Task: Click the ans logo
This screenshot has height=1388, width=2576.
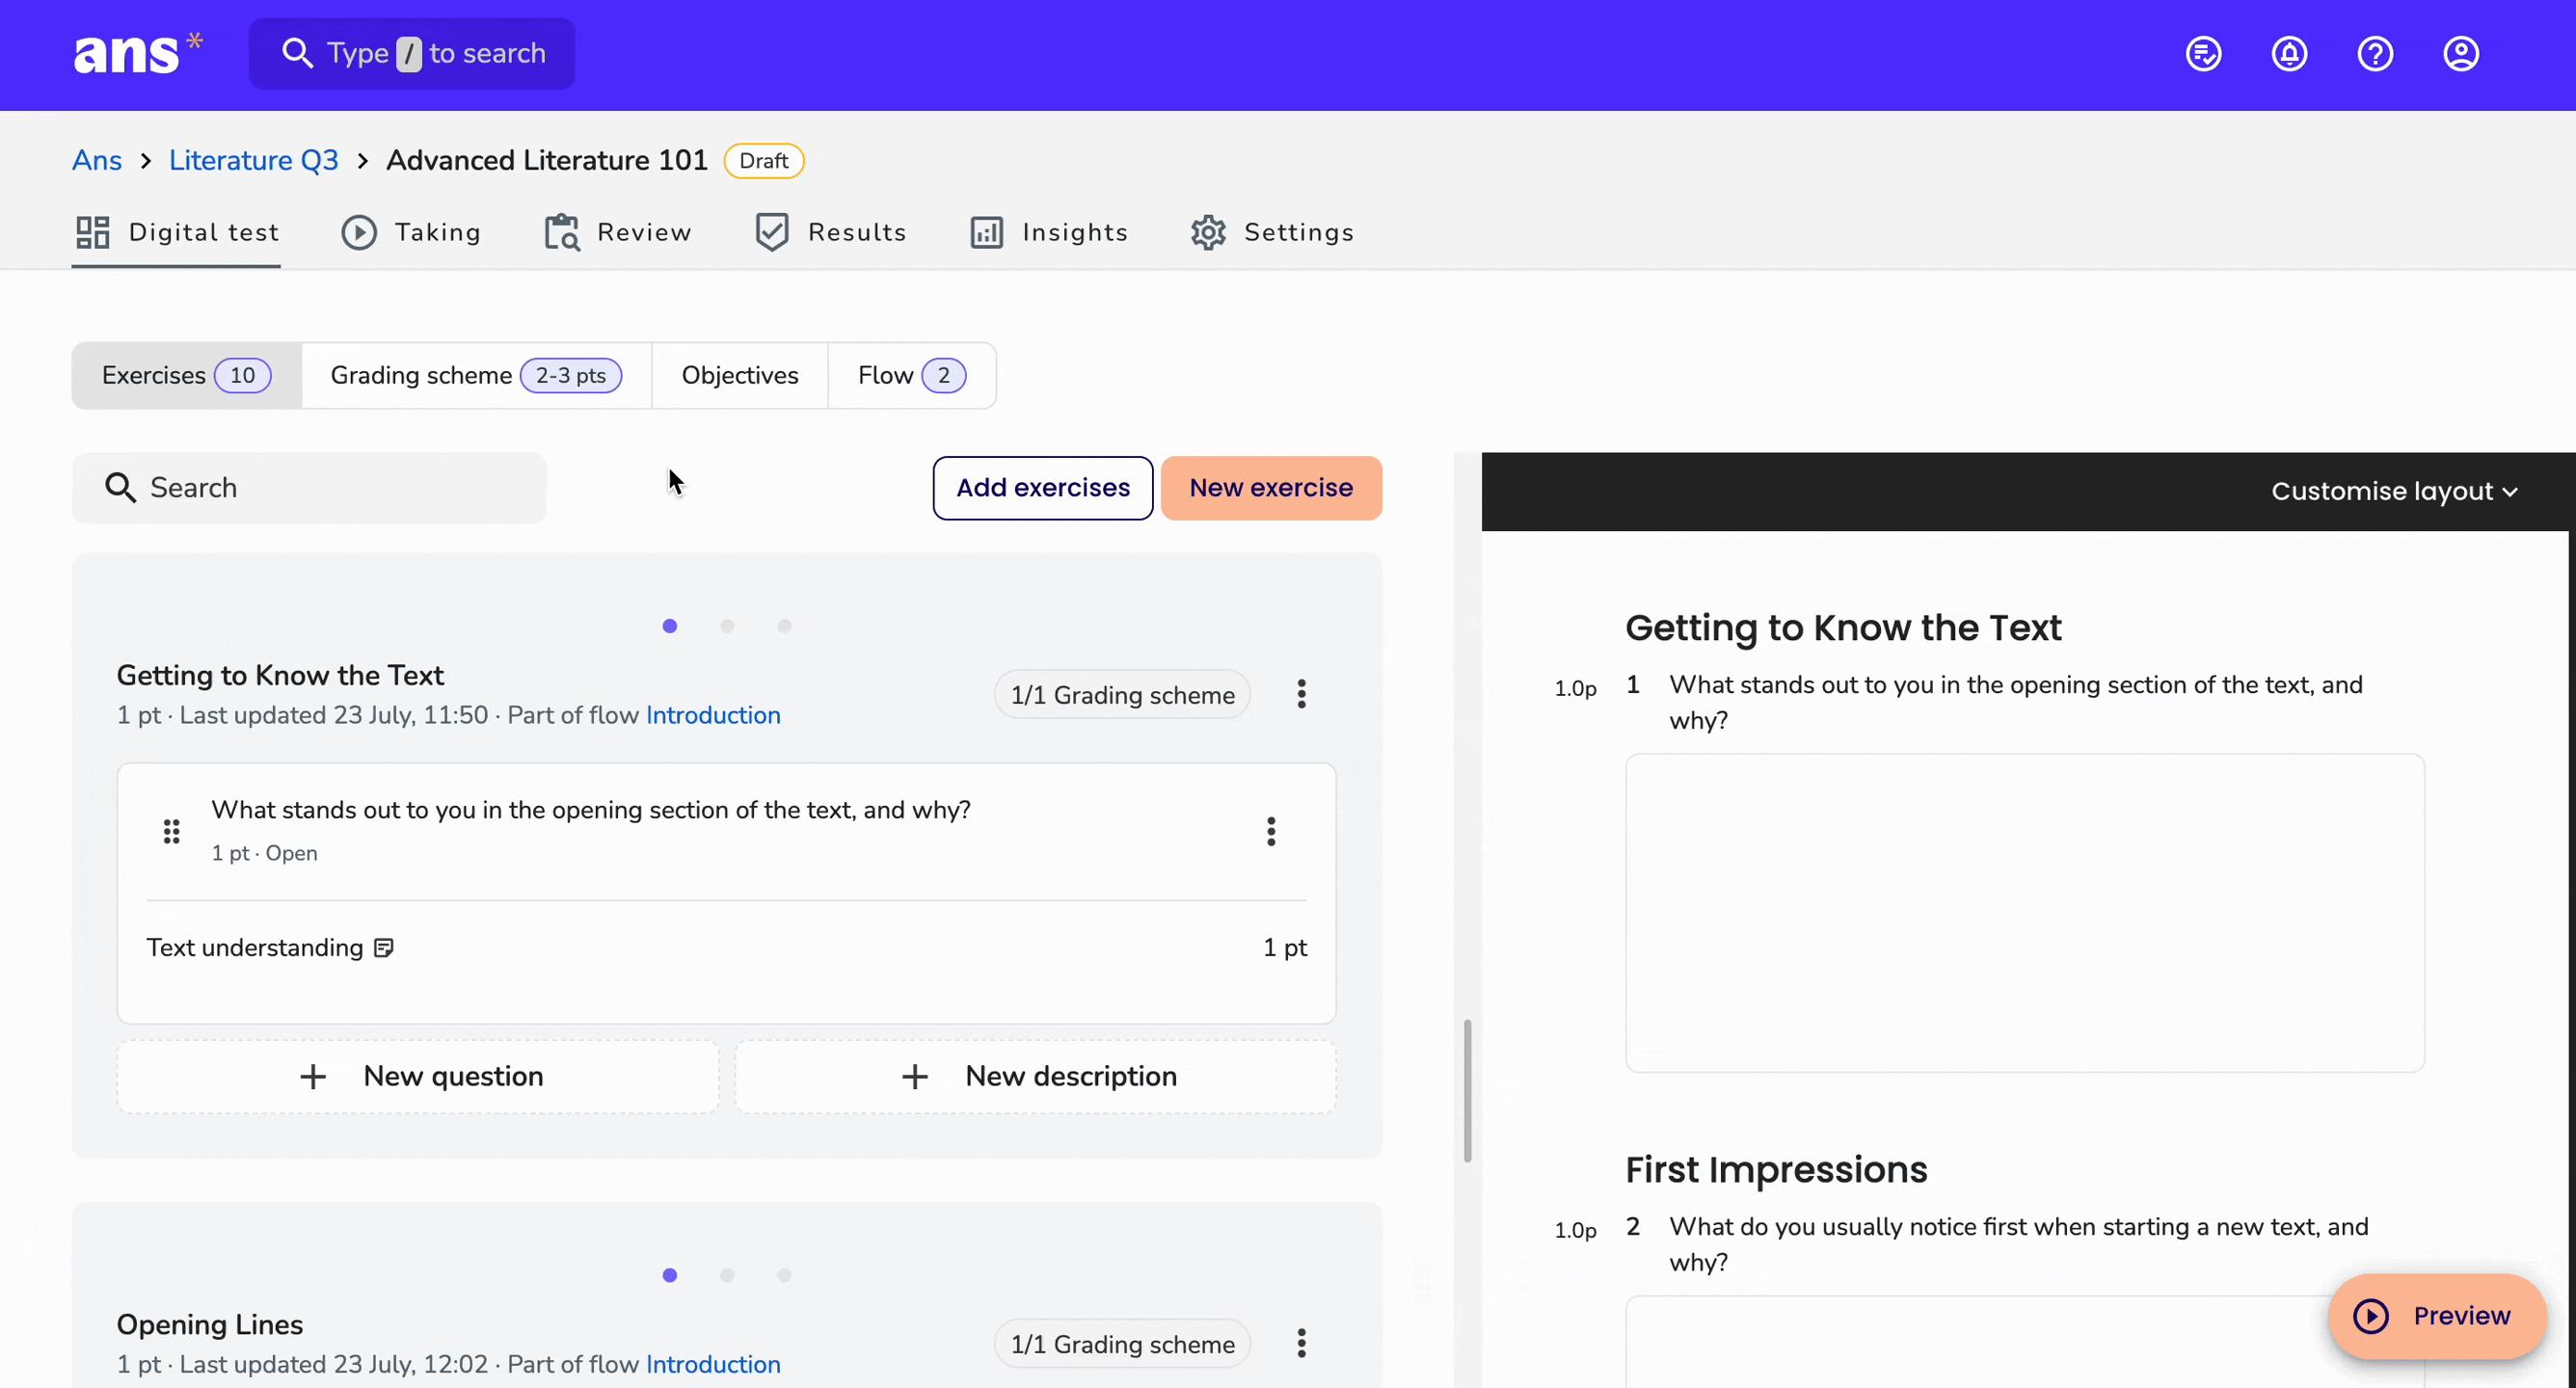Action: click(138, 52)
